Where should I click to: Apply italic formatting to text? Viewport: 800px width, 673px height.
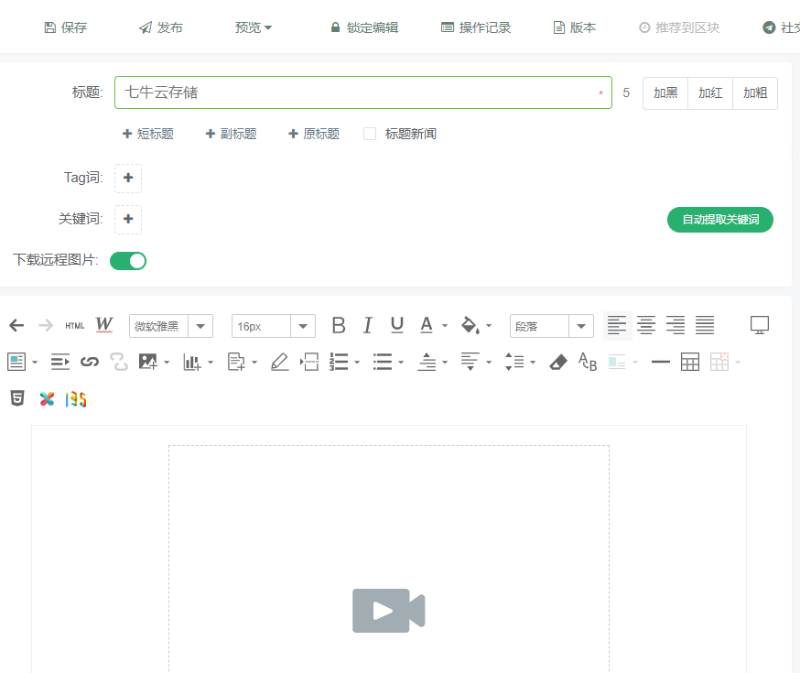(367, 325)
